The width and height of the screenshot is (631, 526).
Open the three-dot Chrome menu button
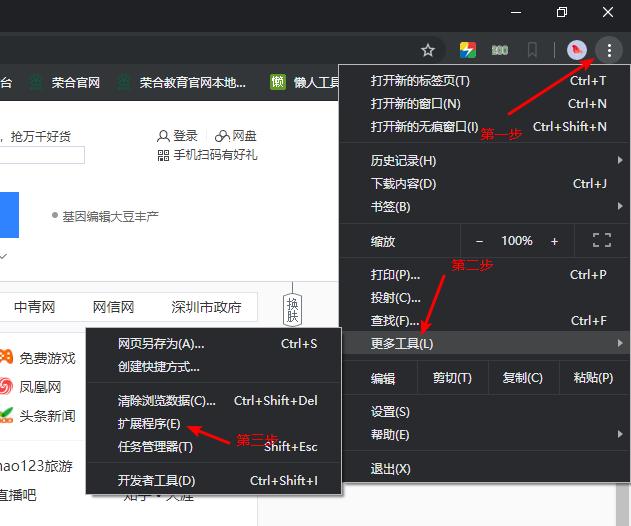tap(609, 50)
